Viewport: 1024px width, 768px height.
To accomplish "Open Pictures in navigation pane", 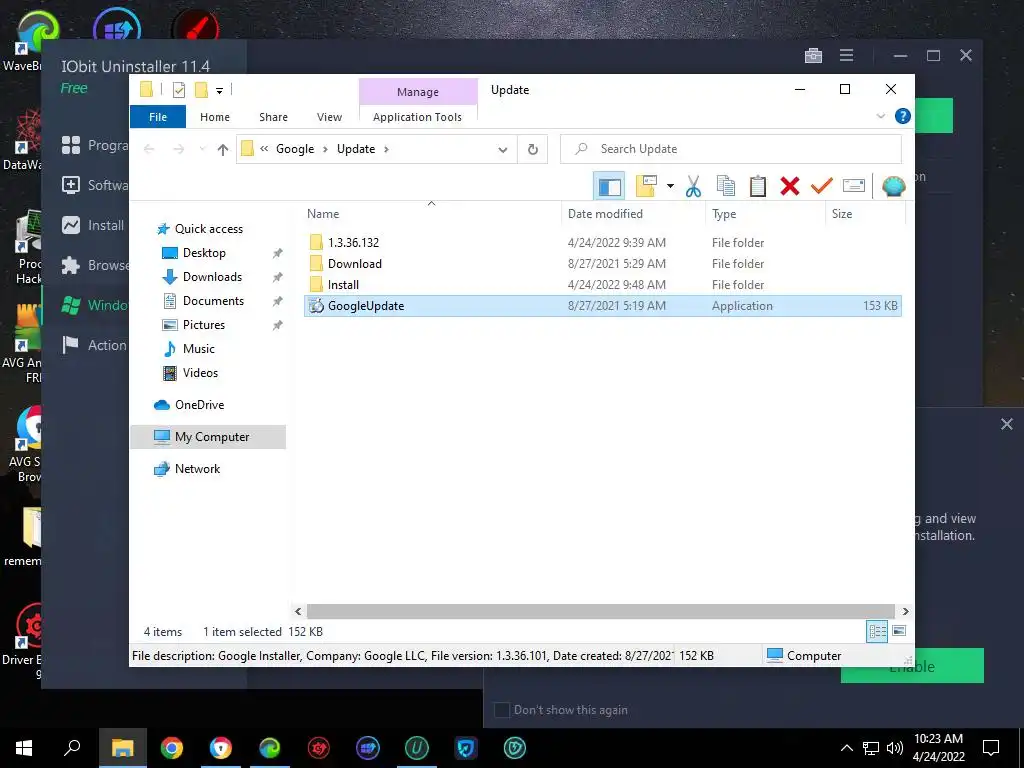I will 204,325.
